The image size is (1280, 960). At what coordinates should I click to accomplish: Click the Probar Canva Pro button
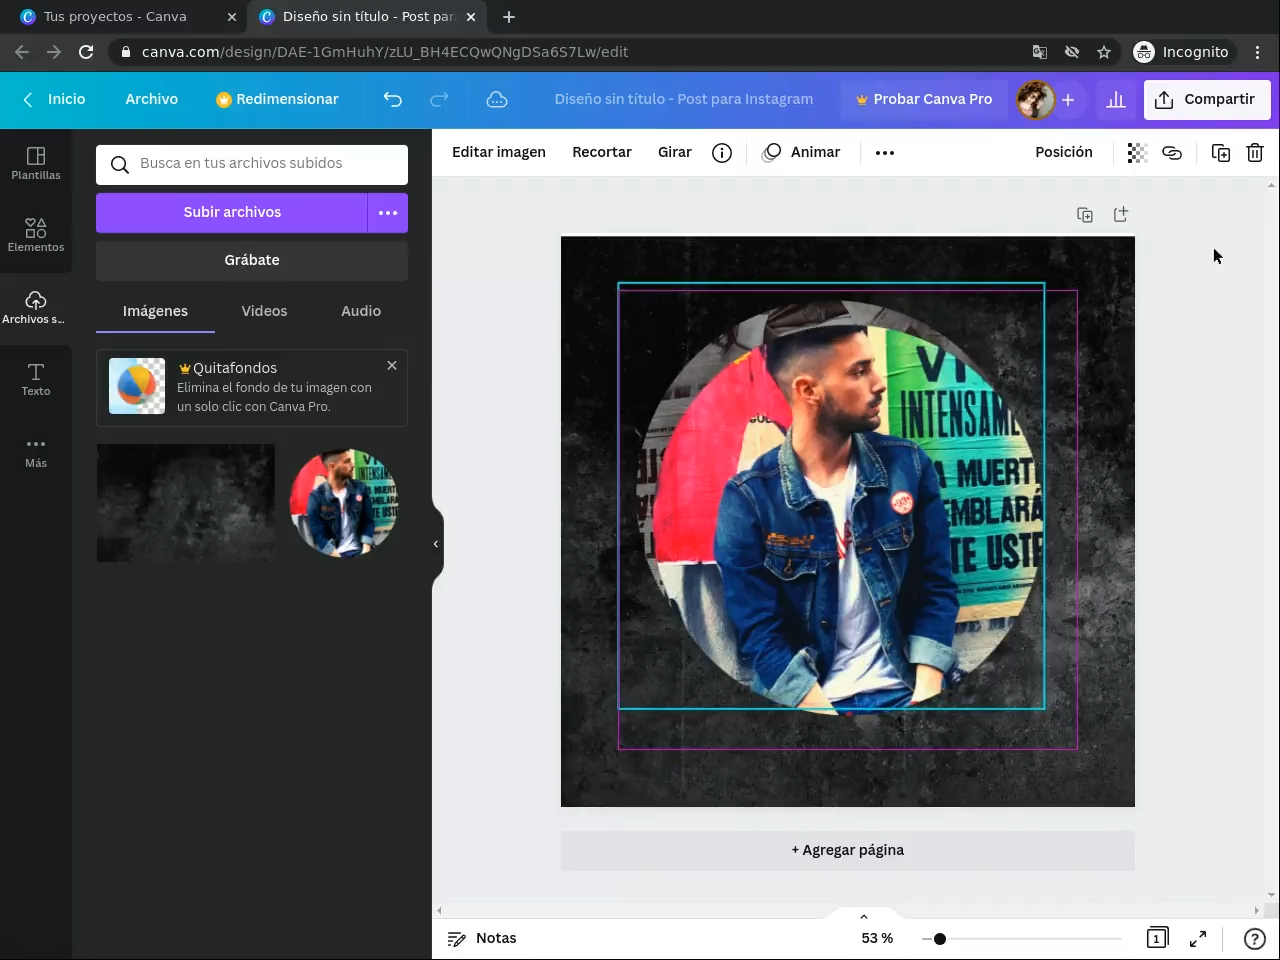tap(924, 99)
